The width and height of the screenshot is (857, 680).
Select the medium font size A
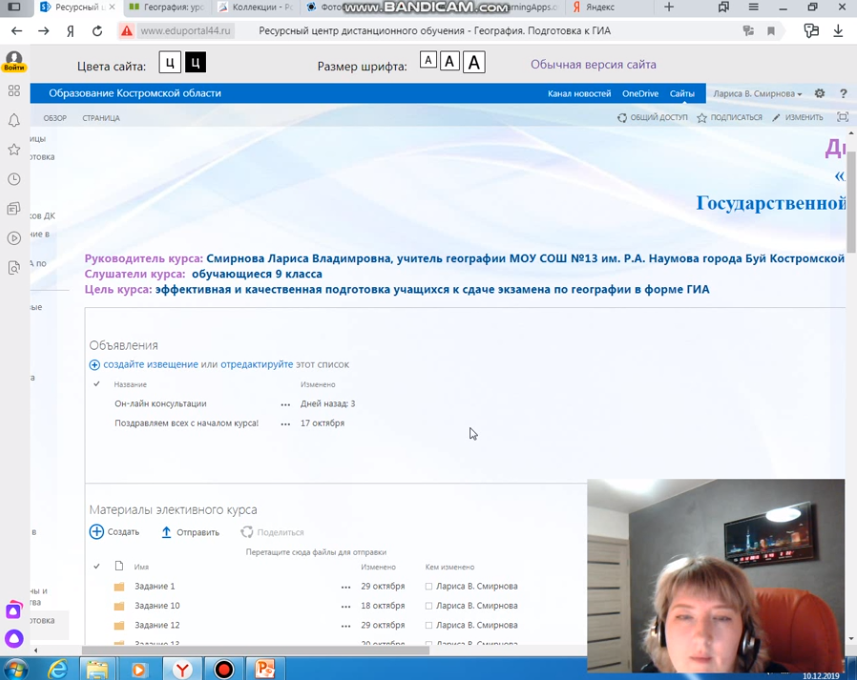449,61
